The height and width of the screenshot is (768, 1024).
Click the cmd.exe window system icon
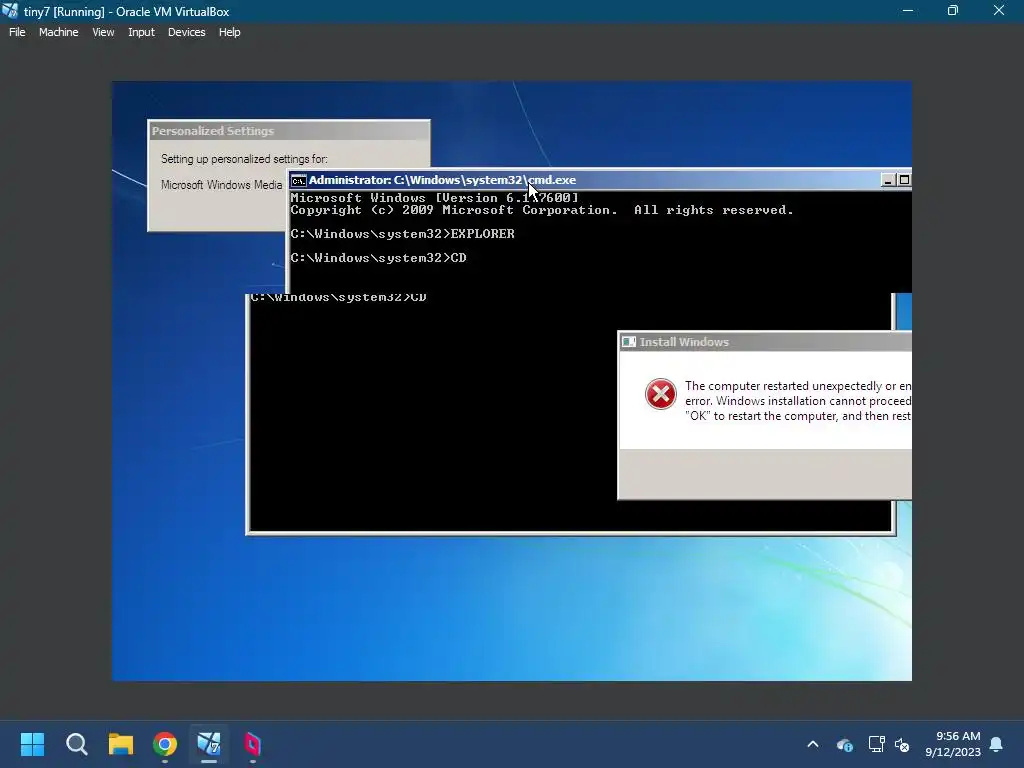(298, 180)
